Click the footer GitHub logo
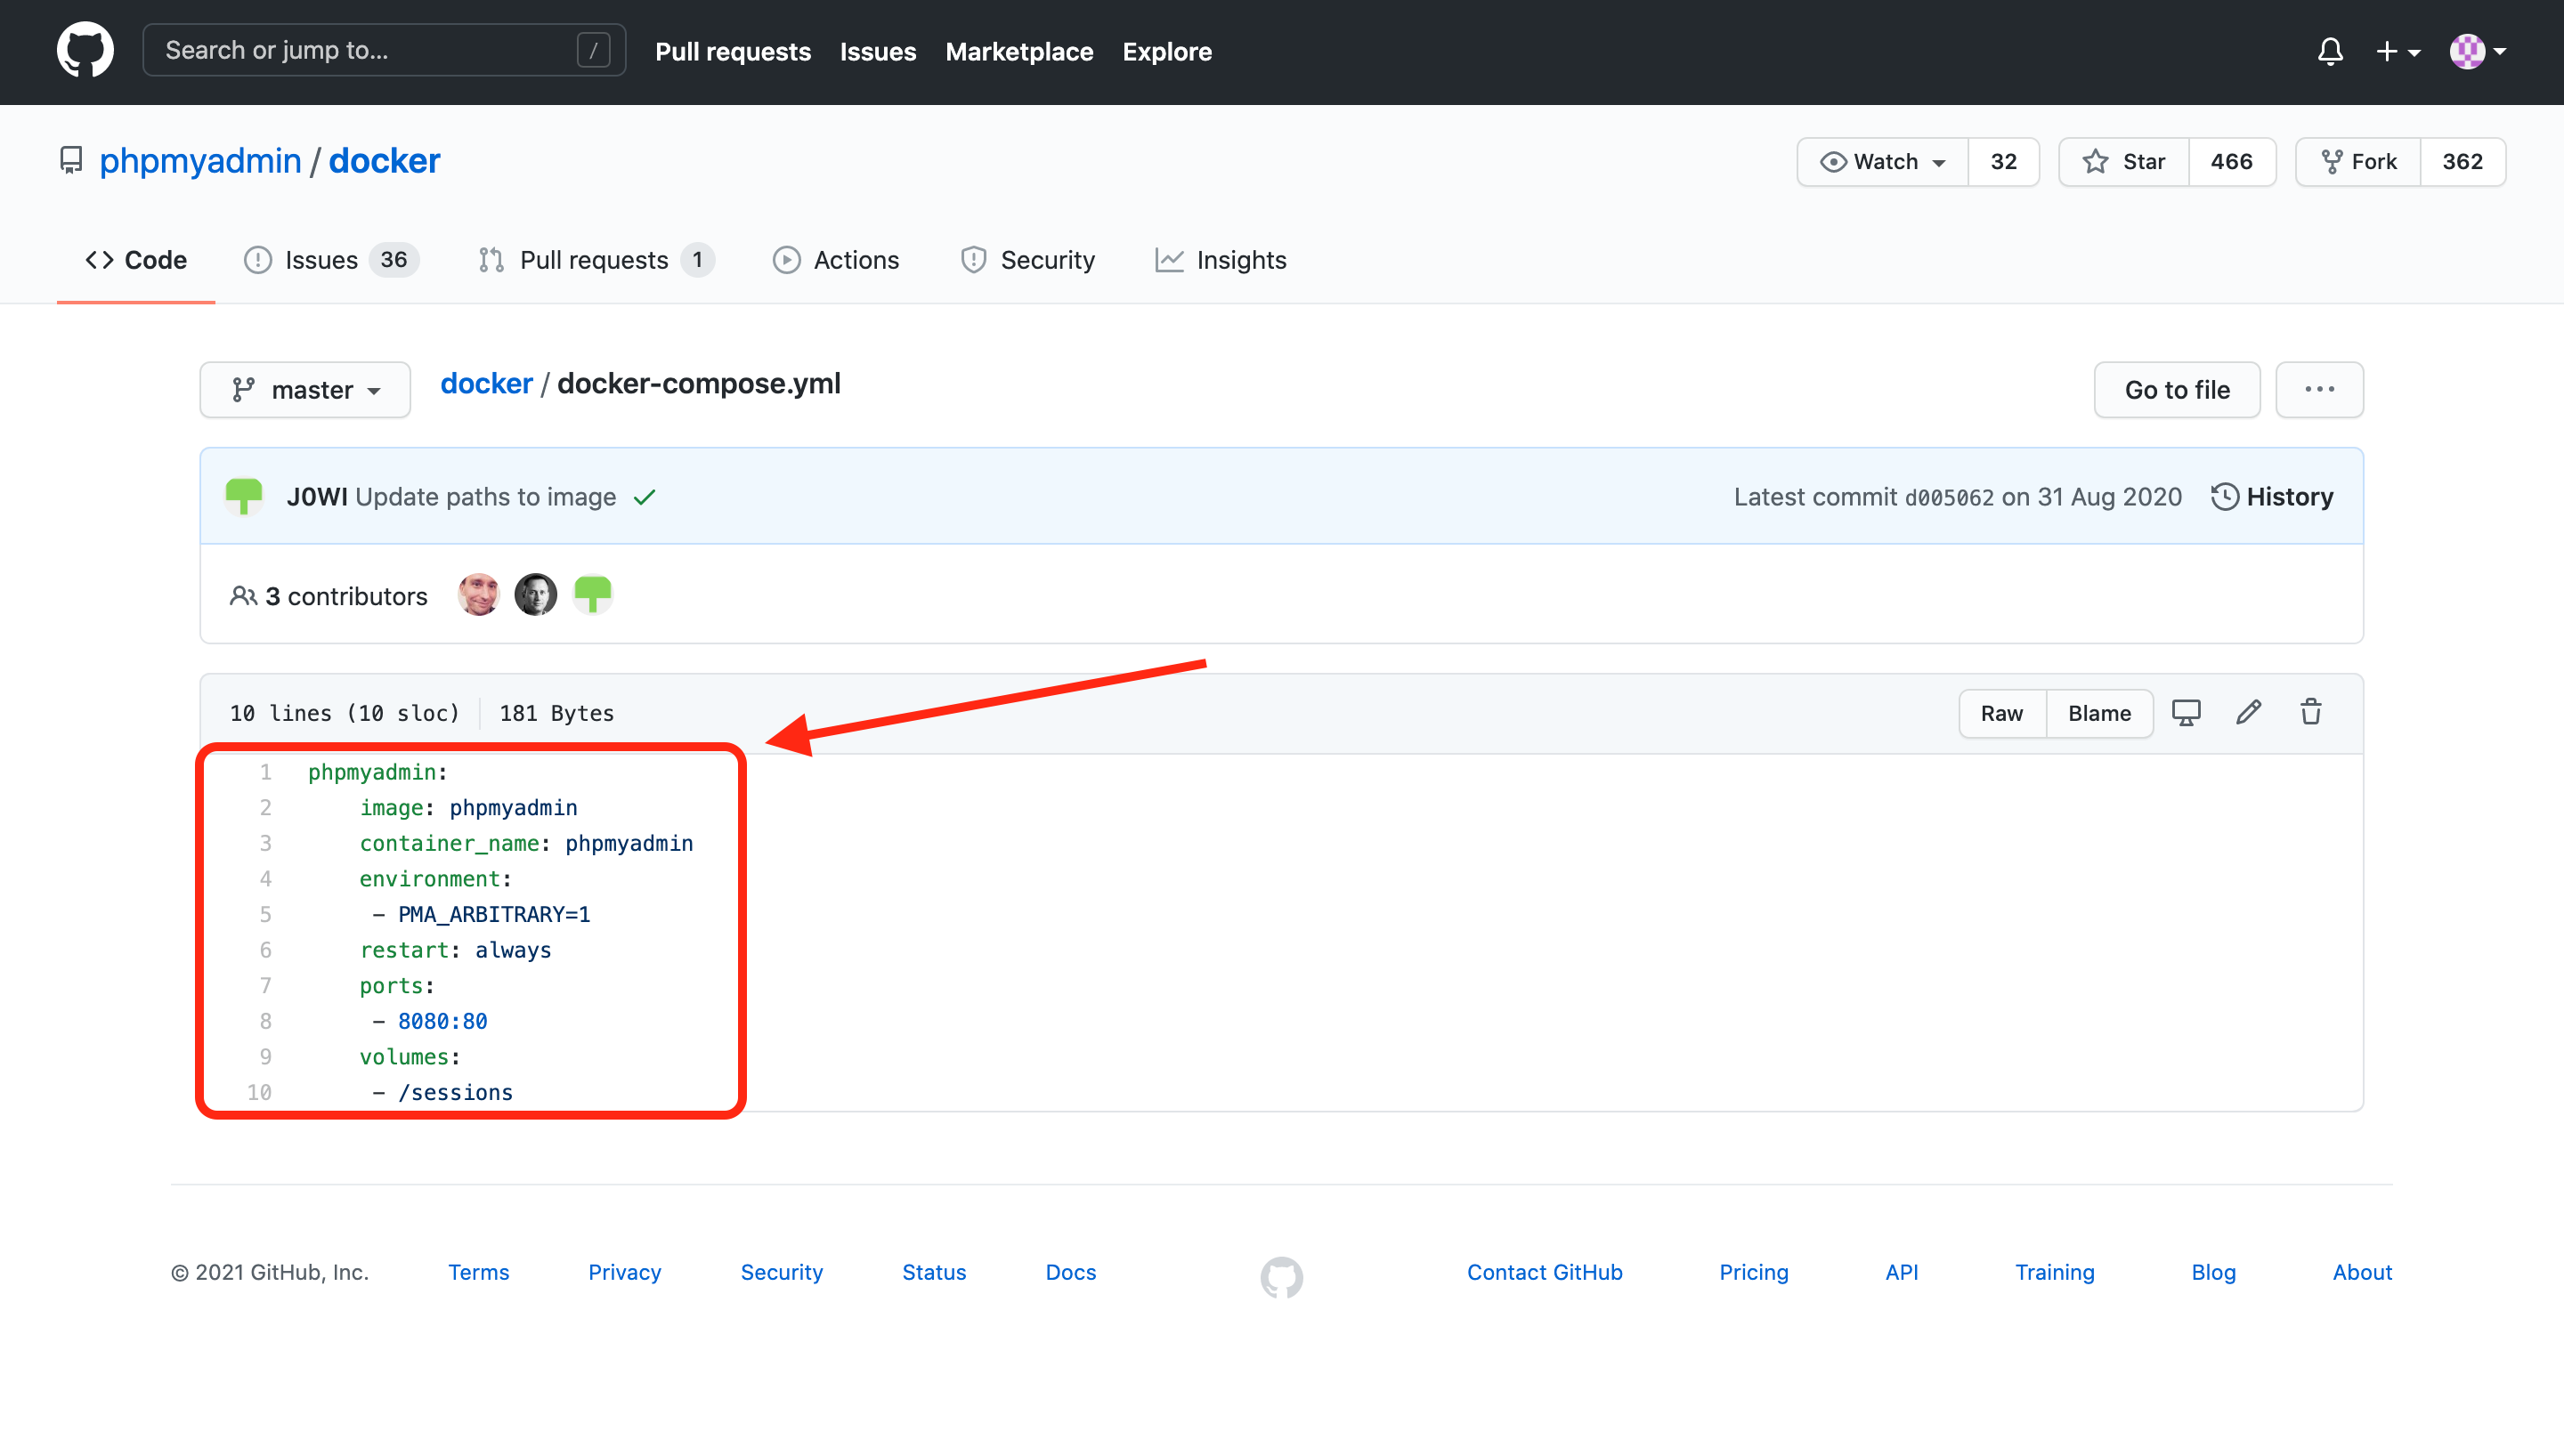Viewport: 2564px width, 1456px height. 1281,1276
